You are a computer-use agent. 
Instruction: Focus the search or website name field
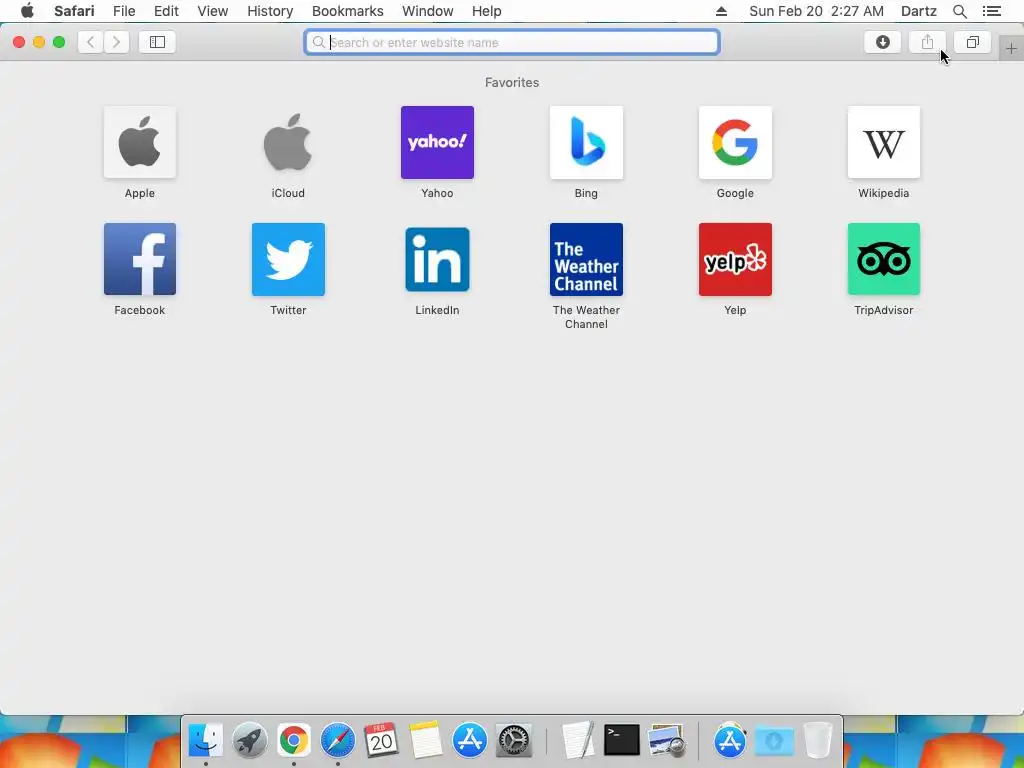coord(512,42)
